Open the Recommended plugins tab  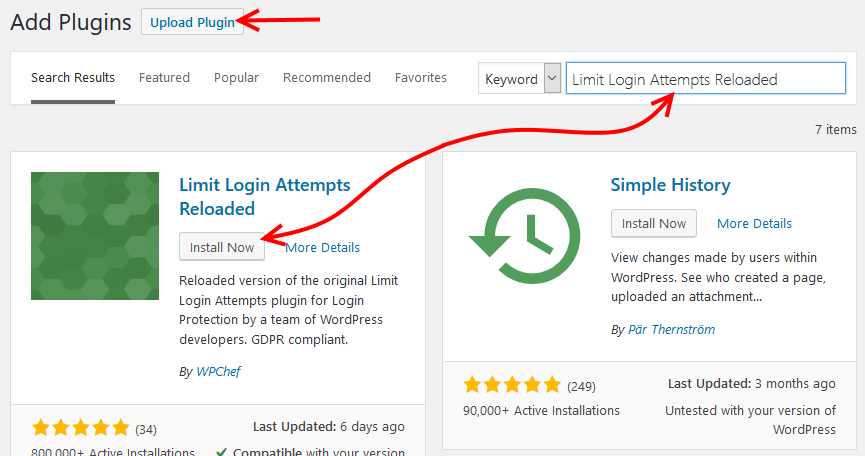[x=327, y=78]
